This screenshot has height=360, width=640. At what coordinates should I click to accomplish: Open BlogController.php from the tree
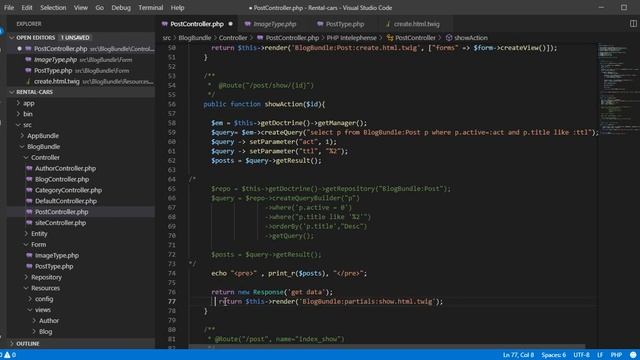(x=62, y=179)
